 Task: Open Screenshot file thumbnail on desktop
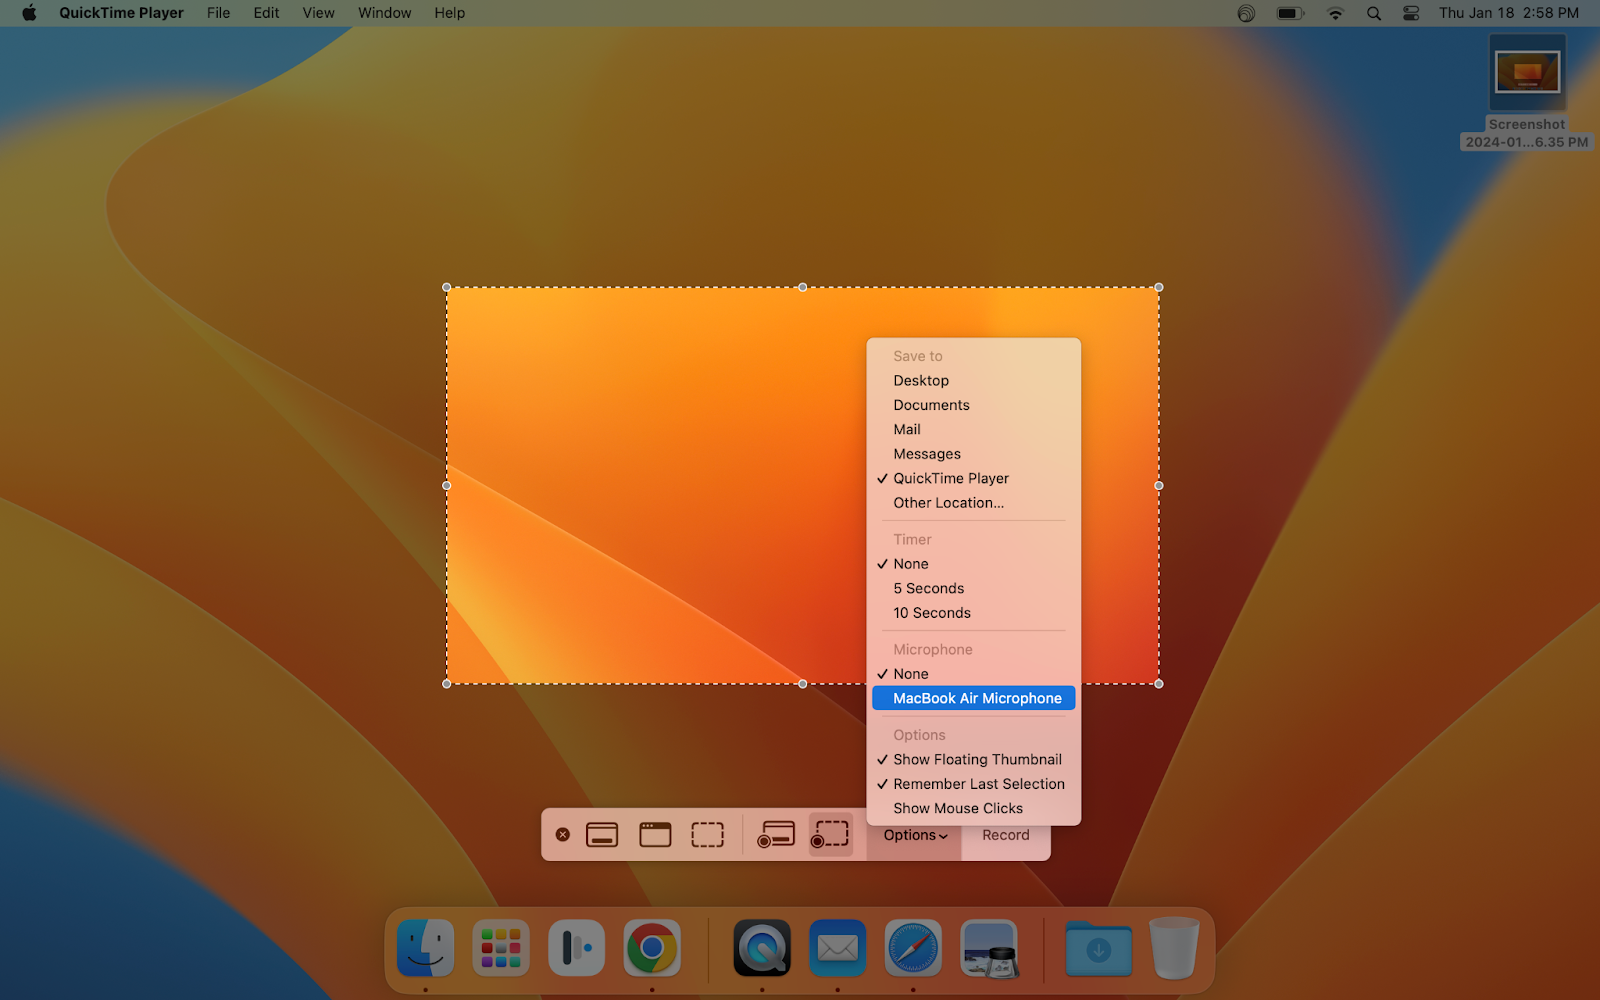pos(1527,72)
